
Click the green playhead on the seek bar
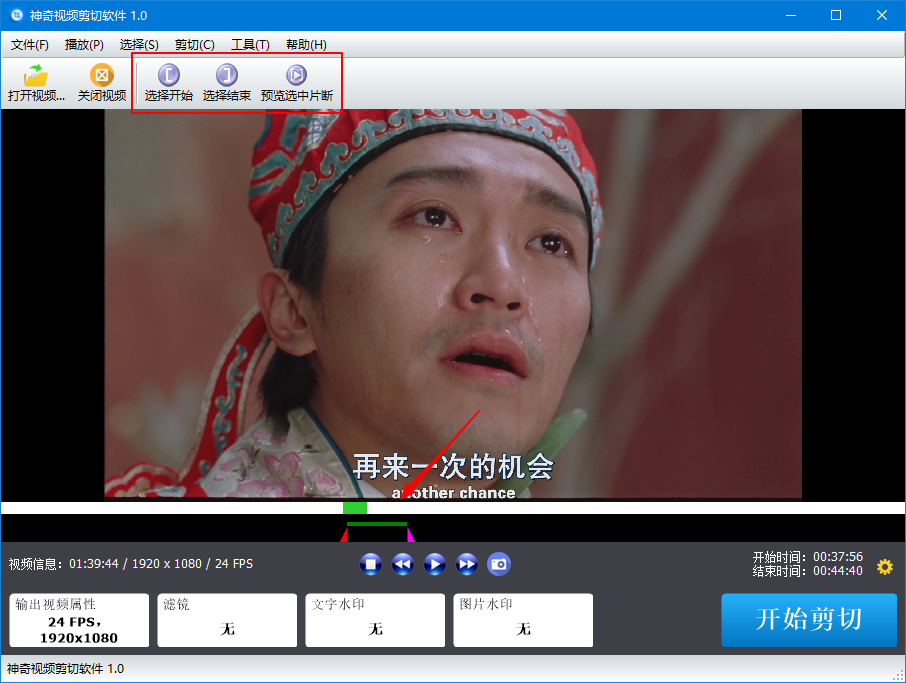[355, 508]
